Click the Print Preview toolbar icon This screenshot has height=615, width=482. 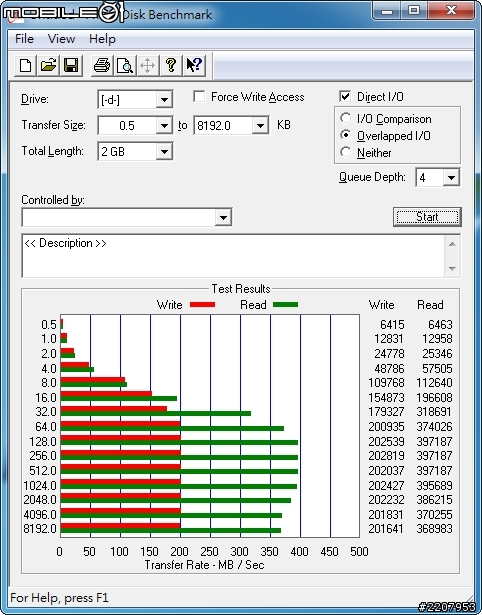(125, 65)
